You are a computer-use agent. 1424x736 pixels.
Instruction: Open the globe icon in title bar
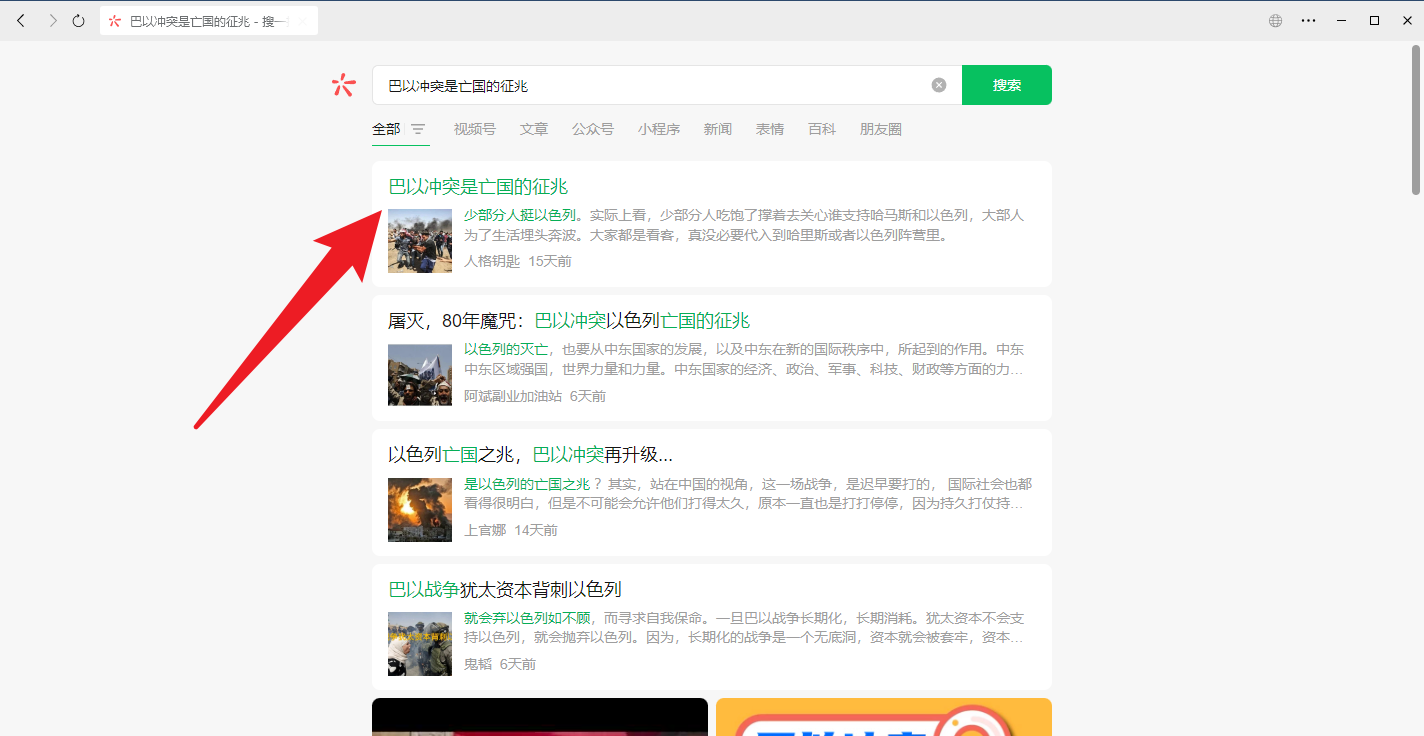[x=1275, y=20]
